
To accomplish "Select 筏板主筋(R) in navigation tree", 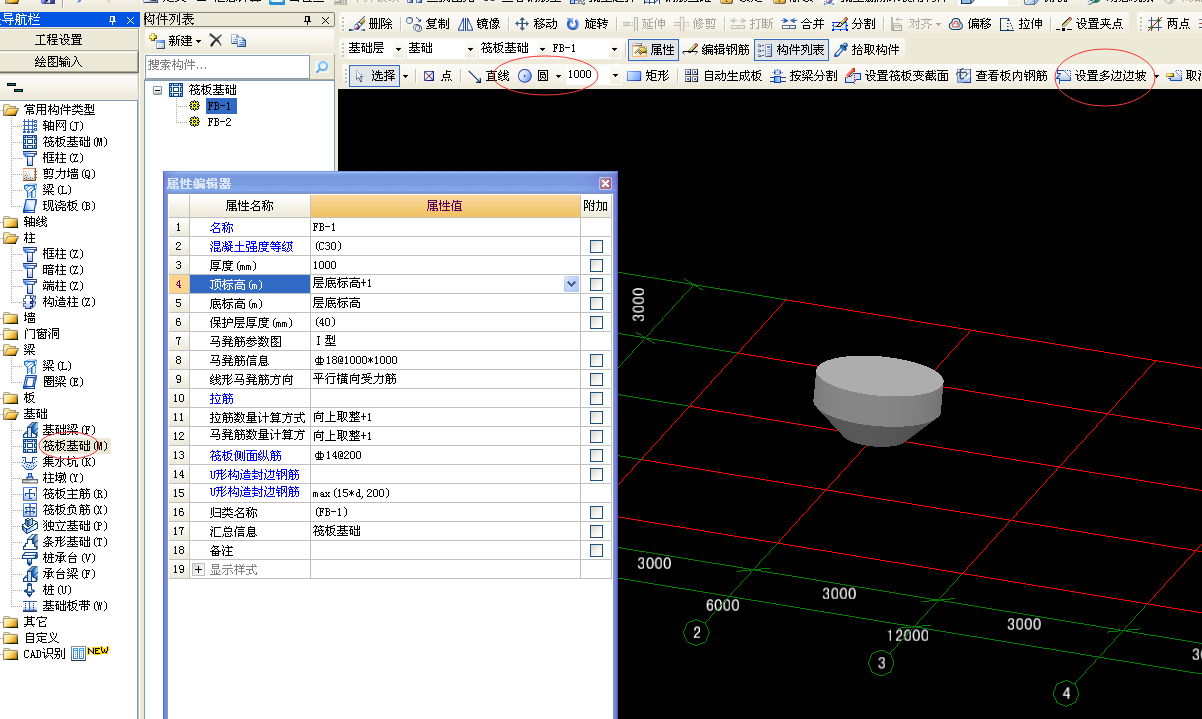I will click(75, 494).
